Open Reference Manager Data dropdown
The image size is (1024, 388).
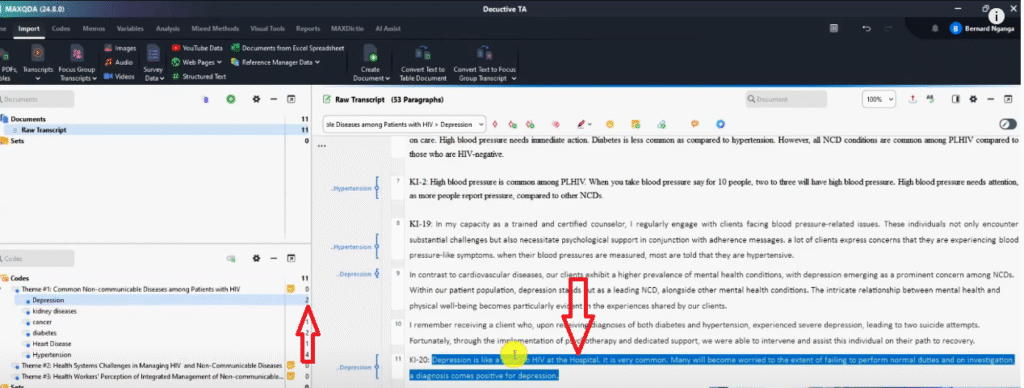click(276, 62)
